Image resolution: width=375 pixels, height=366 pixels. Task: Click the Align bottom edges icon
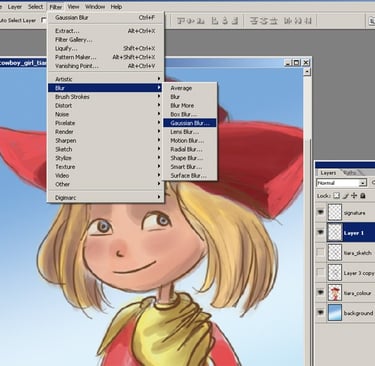pyautogui.click(x=200, y=21)
